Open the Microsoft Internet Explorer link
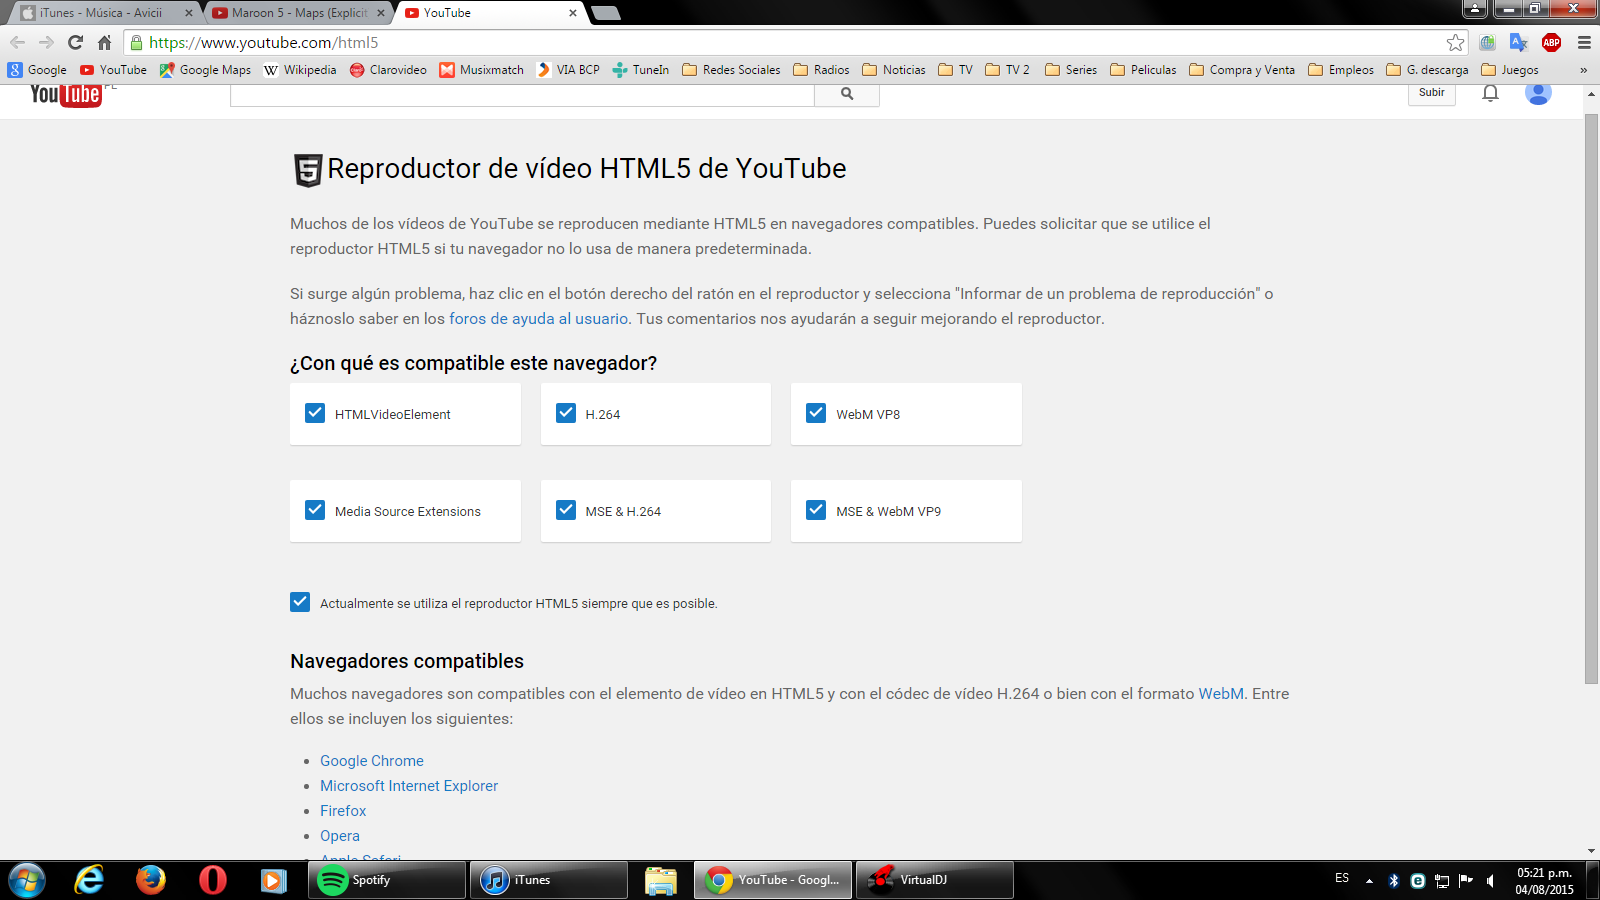This screenshot has height=900, width=1600. click(409, 786)
